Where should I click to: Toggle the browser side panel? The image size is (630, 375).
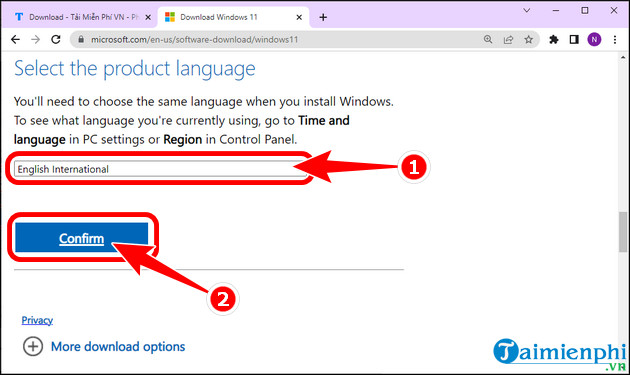[x=574, y=39]
